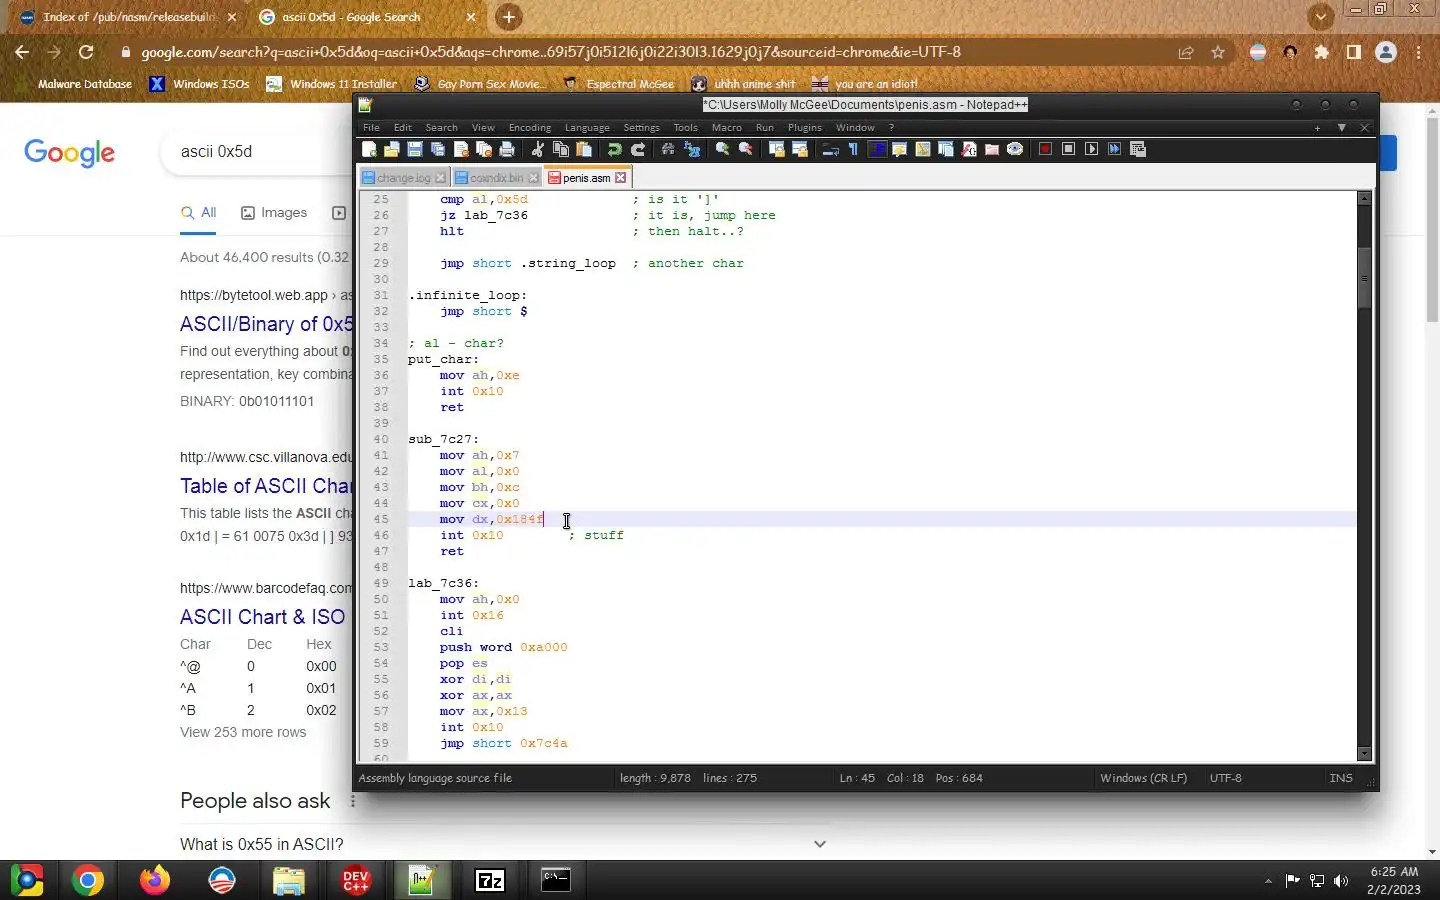Click the Print toolbar icon
The height and width of the screenshot is (900, 1440).
click(x=507, y=149)
